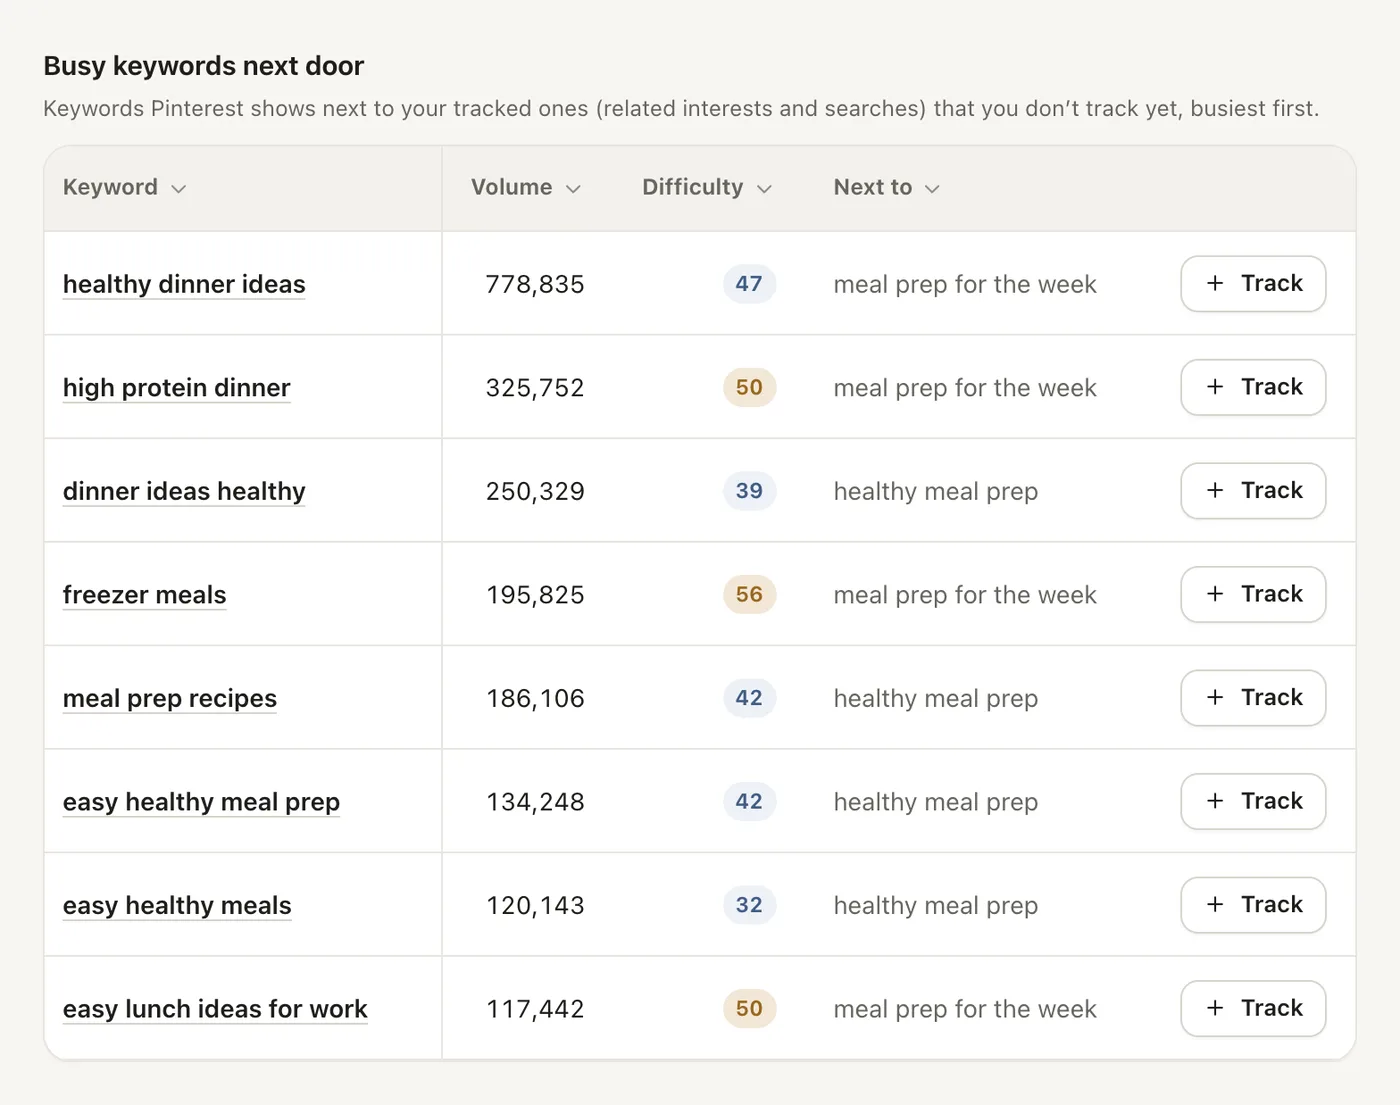Open the easy healthy meal prep link
The height and width of the screenshot is (1105, 1400).
pos(201,802)
